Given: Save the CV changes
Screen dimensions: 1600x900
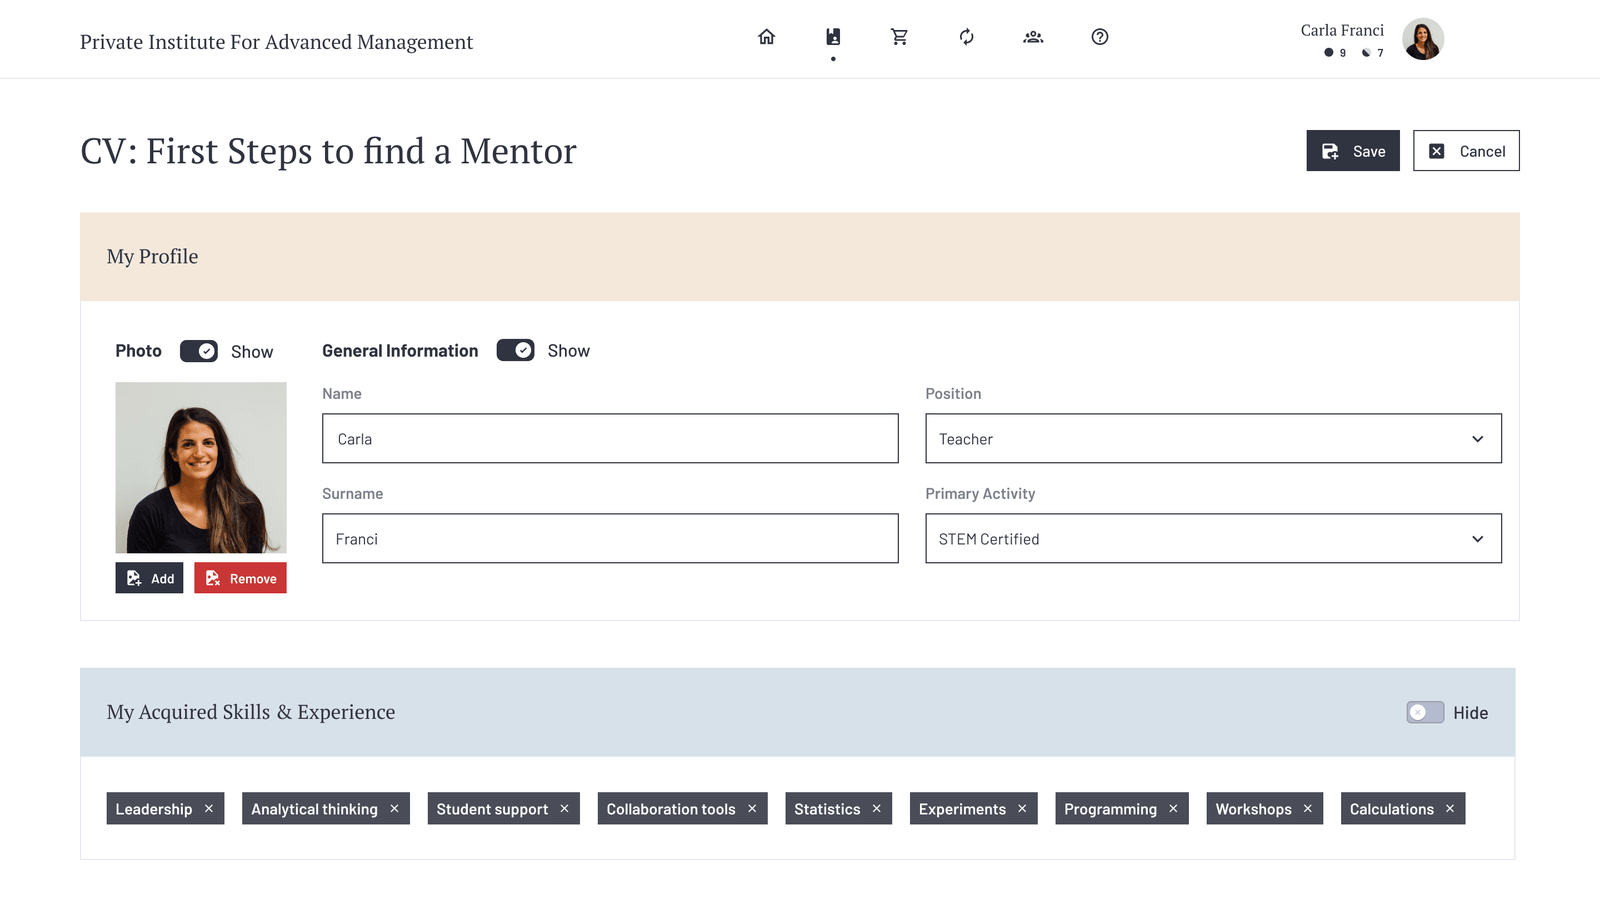Looking at the screenshot, I should point(1352,151).
